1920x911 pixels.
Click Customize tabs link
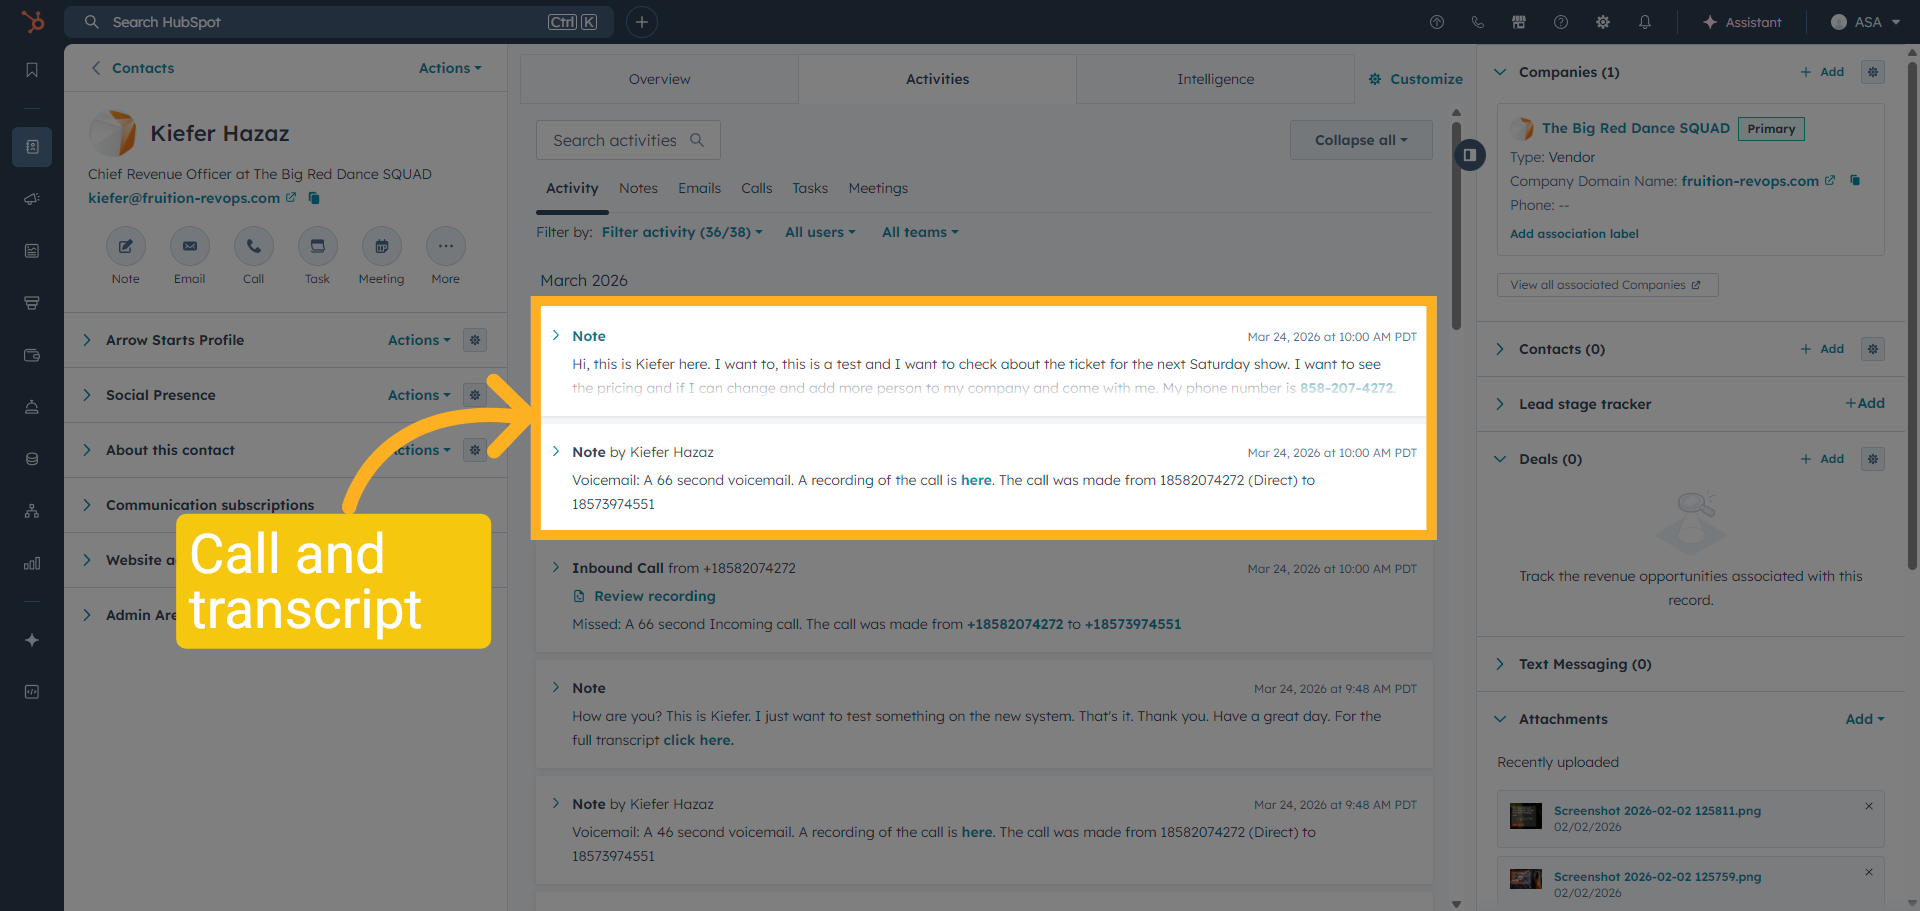[1415, 79]
